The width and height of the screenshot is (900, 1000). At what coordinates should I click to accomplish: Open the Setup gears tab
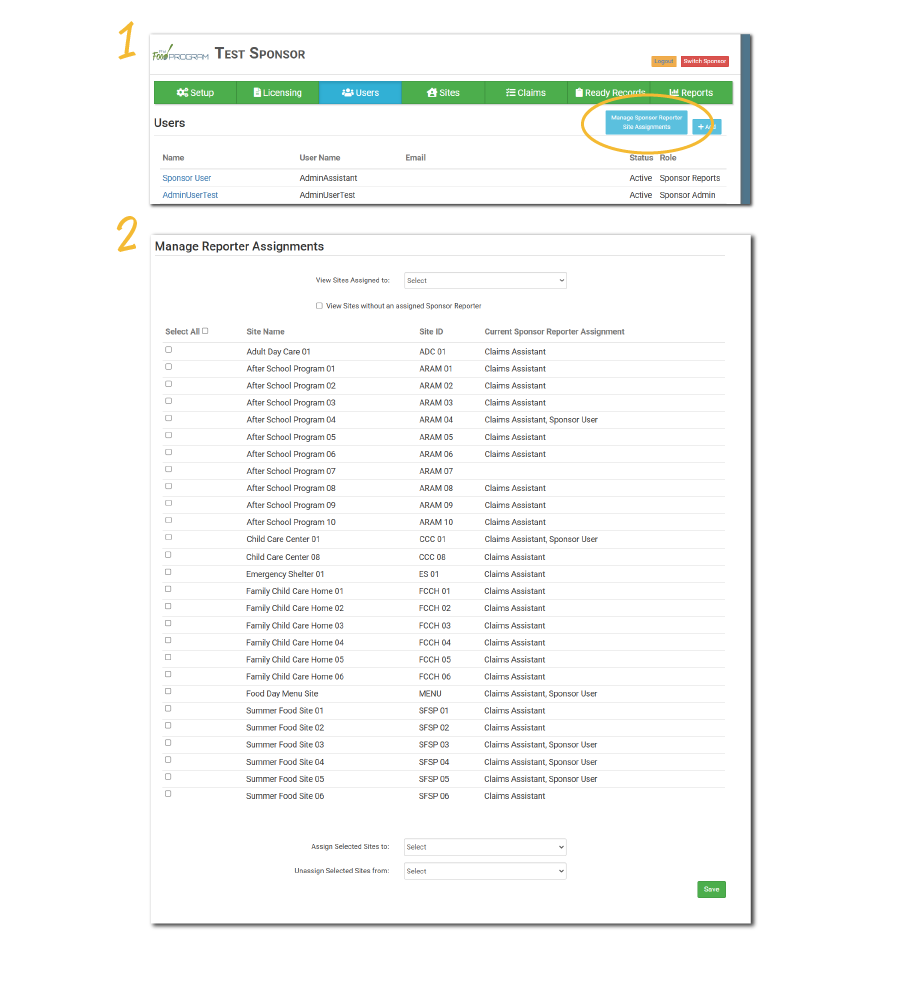coord(195,93)
